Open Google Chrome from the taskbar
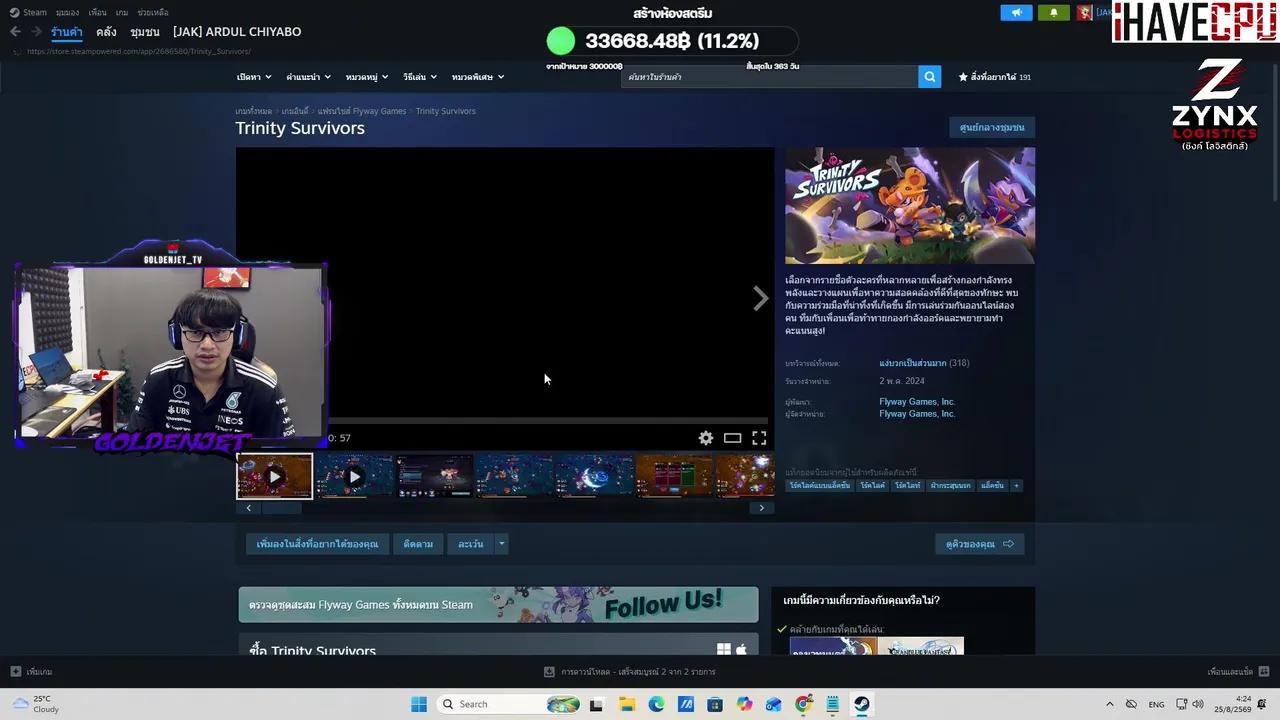The height and width of the screenshot is (720, 1280). pyautogui.click(x=803, y=704)
